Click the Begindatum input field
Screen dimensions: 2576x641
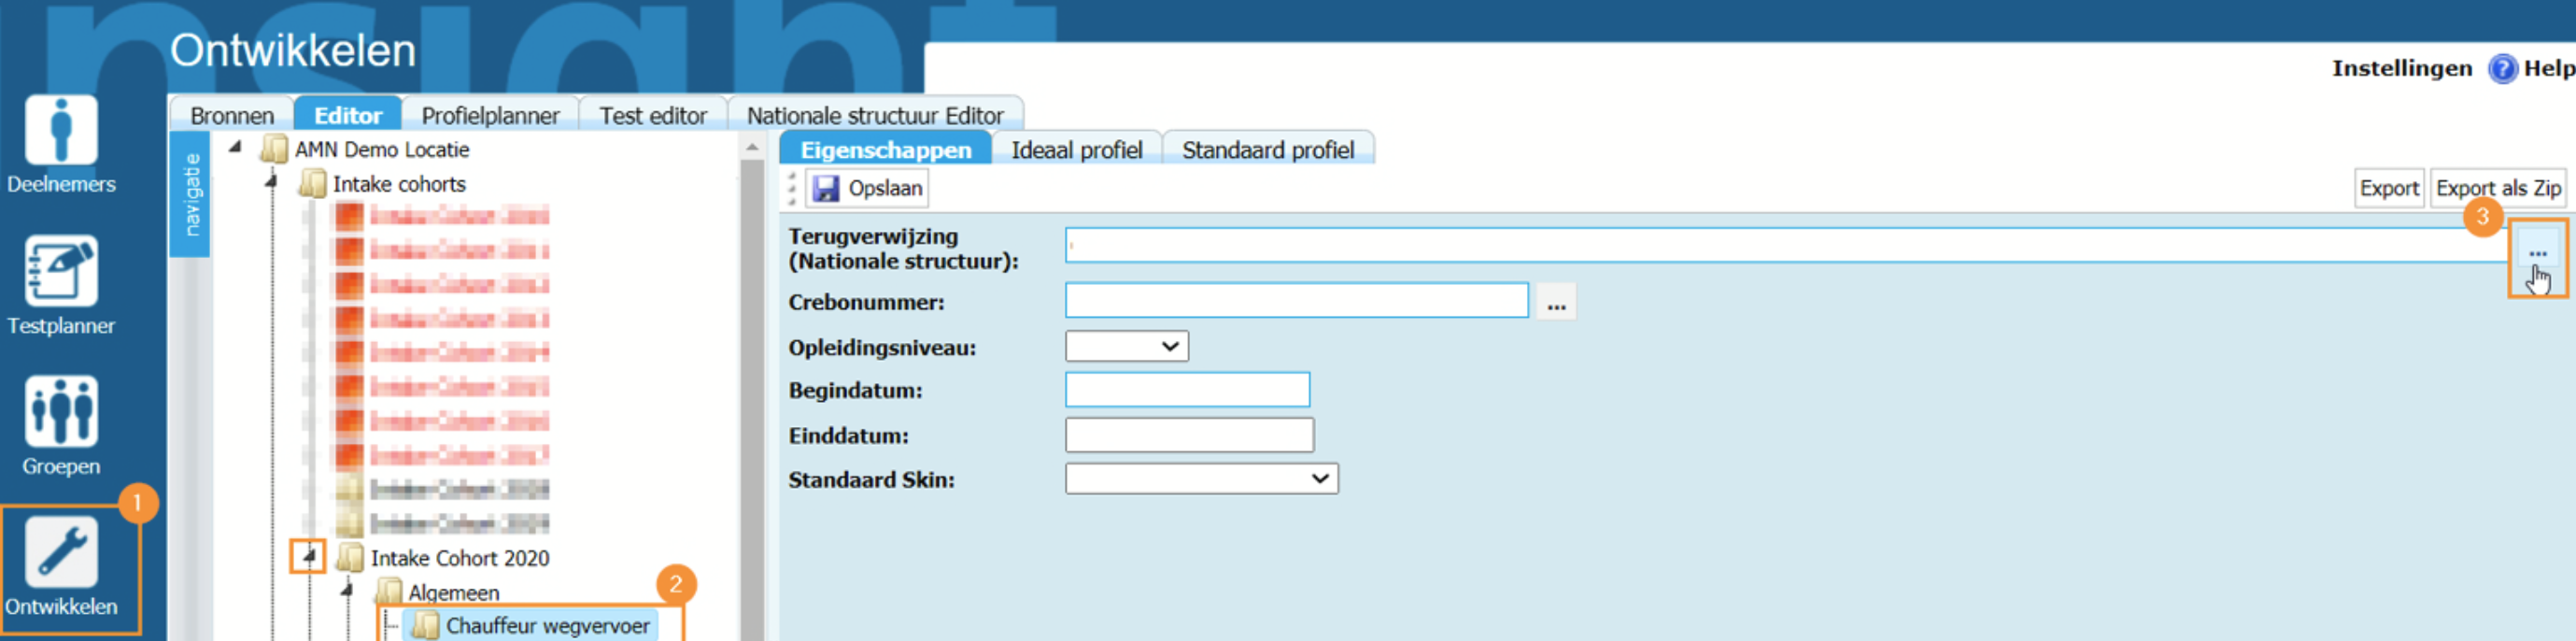1187,390
